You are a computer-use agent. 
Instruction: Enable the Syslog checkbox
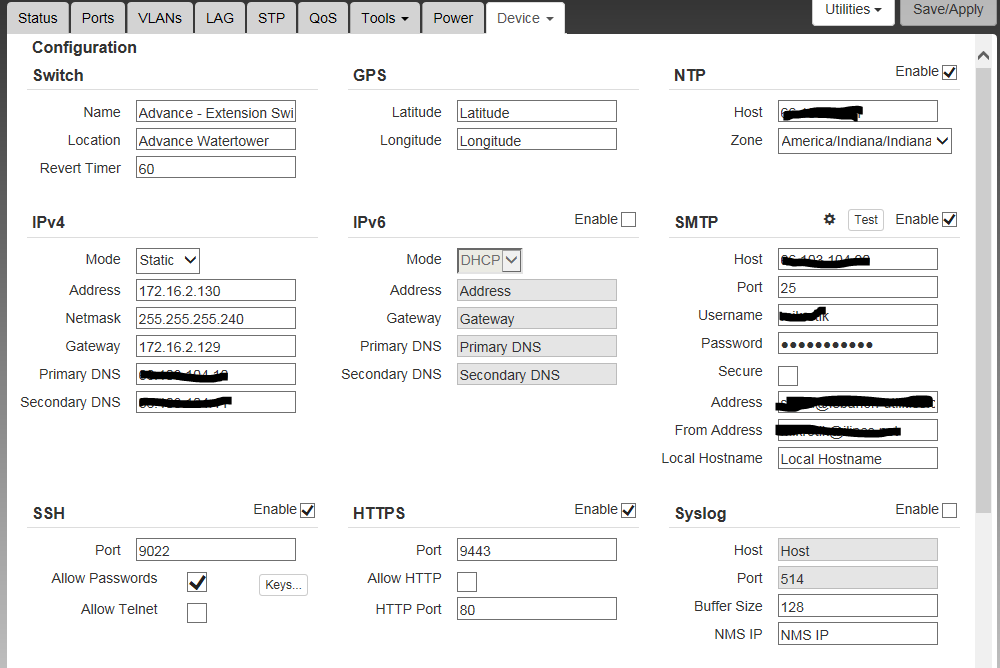click(949, 510)
